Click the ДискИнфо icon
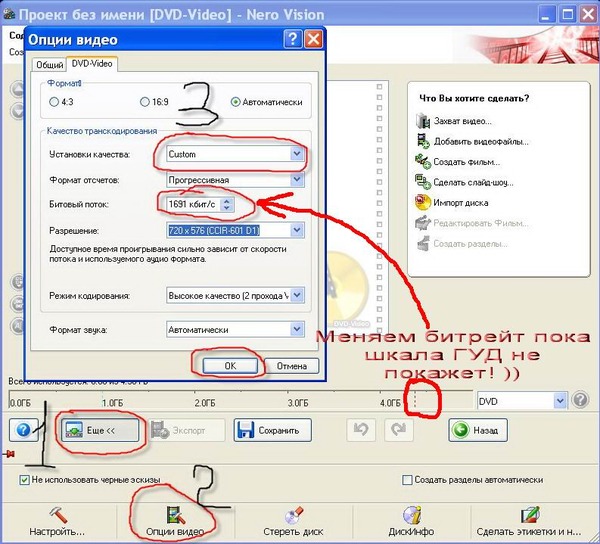 [412, 515]
